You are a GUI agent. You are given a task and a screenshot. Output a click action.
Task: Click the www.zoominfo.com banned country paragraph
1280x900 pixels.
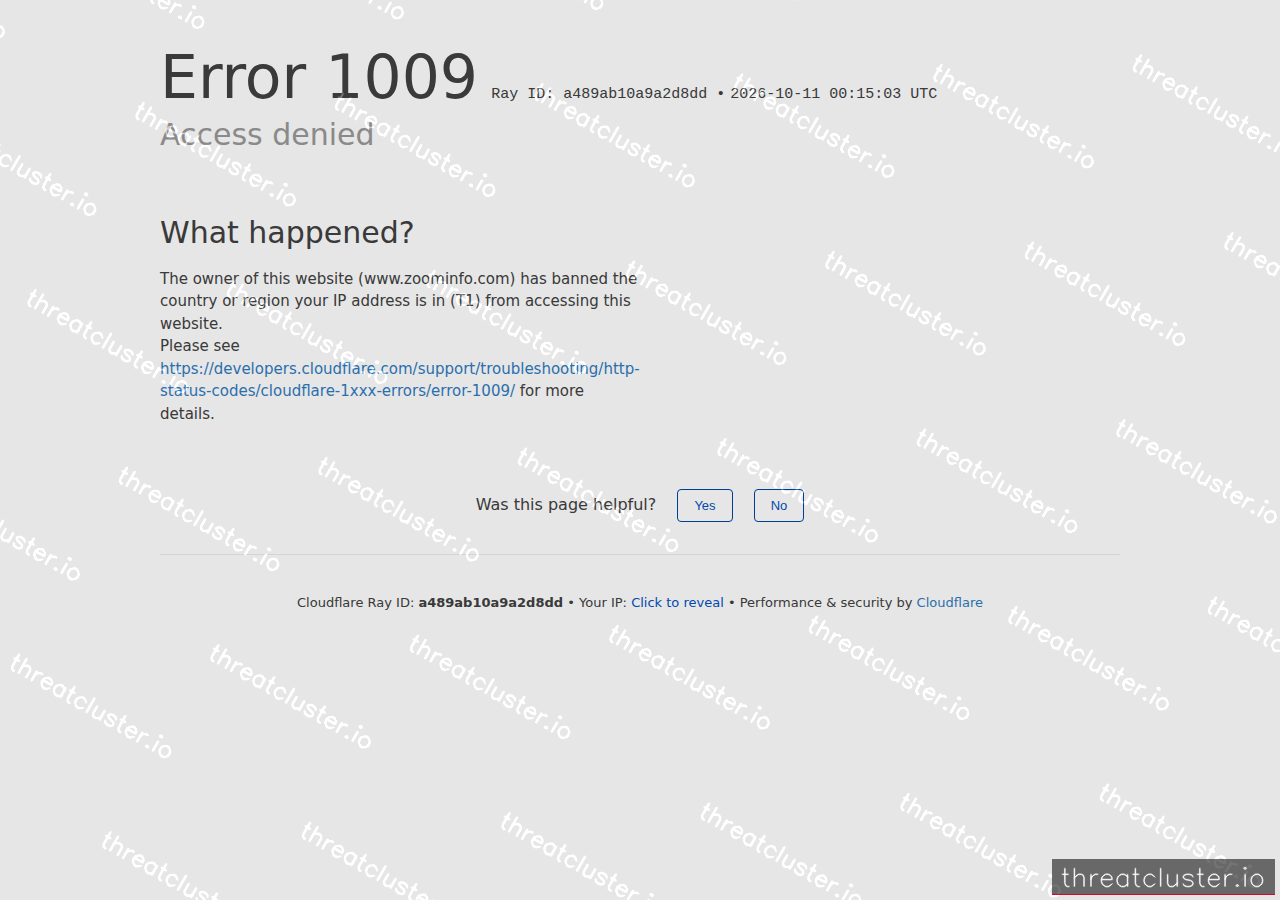[x=399, y=301]
